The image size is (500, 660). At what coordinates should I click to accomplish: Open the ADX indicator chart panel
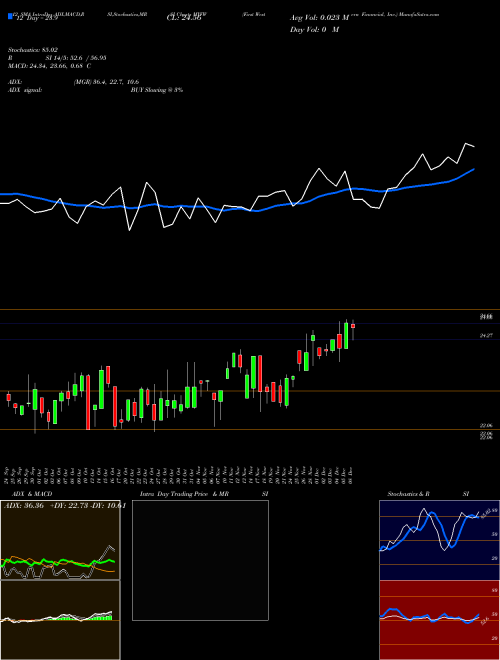click(60, 540)
